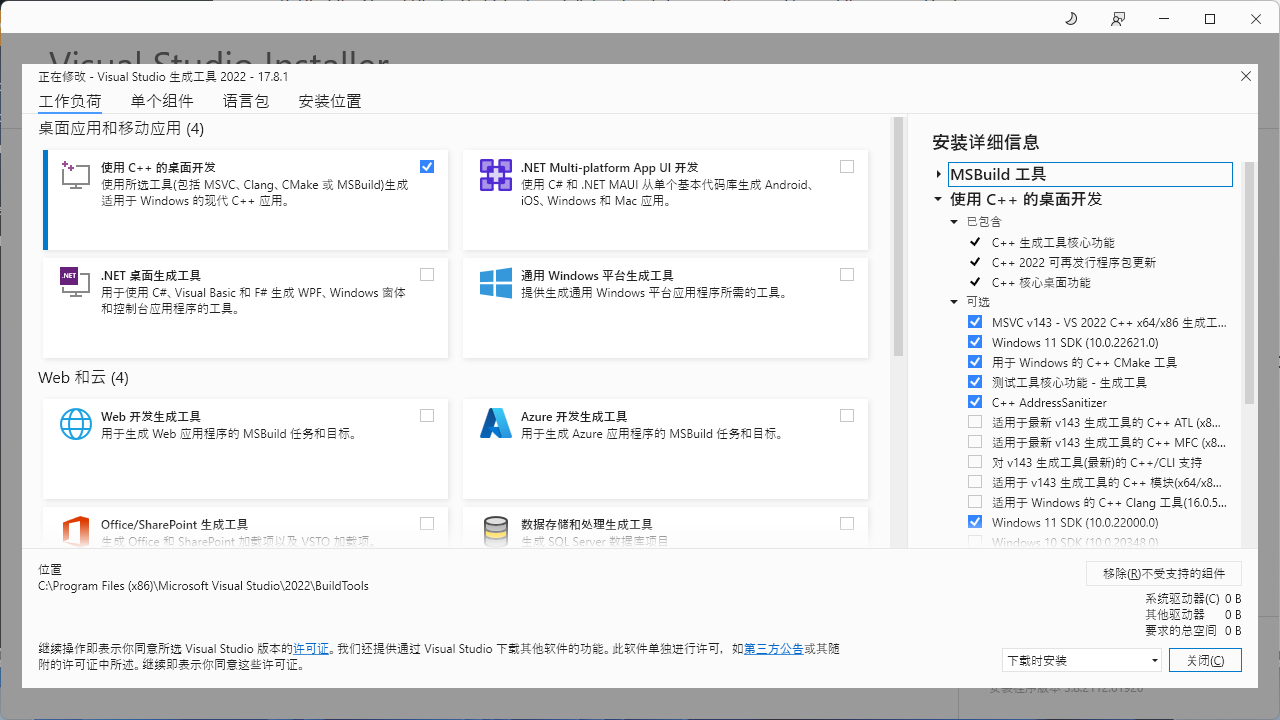The height and width of the screenshot is (720, 1280).
Task: Switch to the 语言包 tab
Action: point(246,101)
